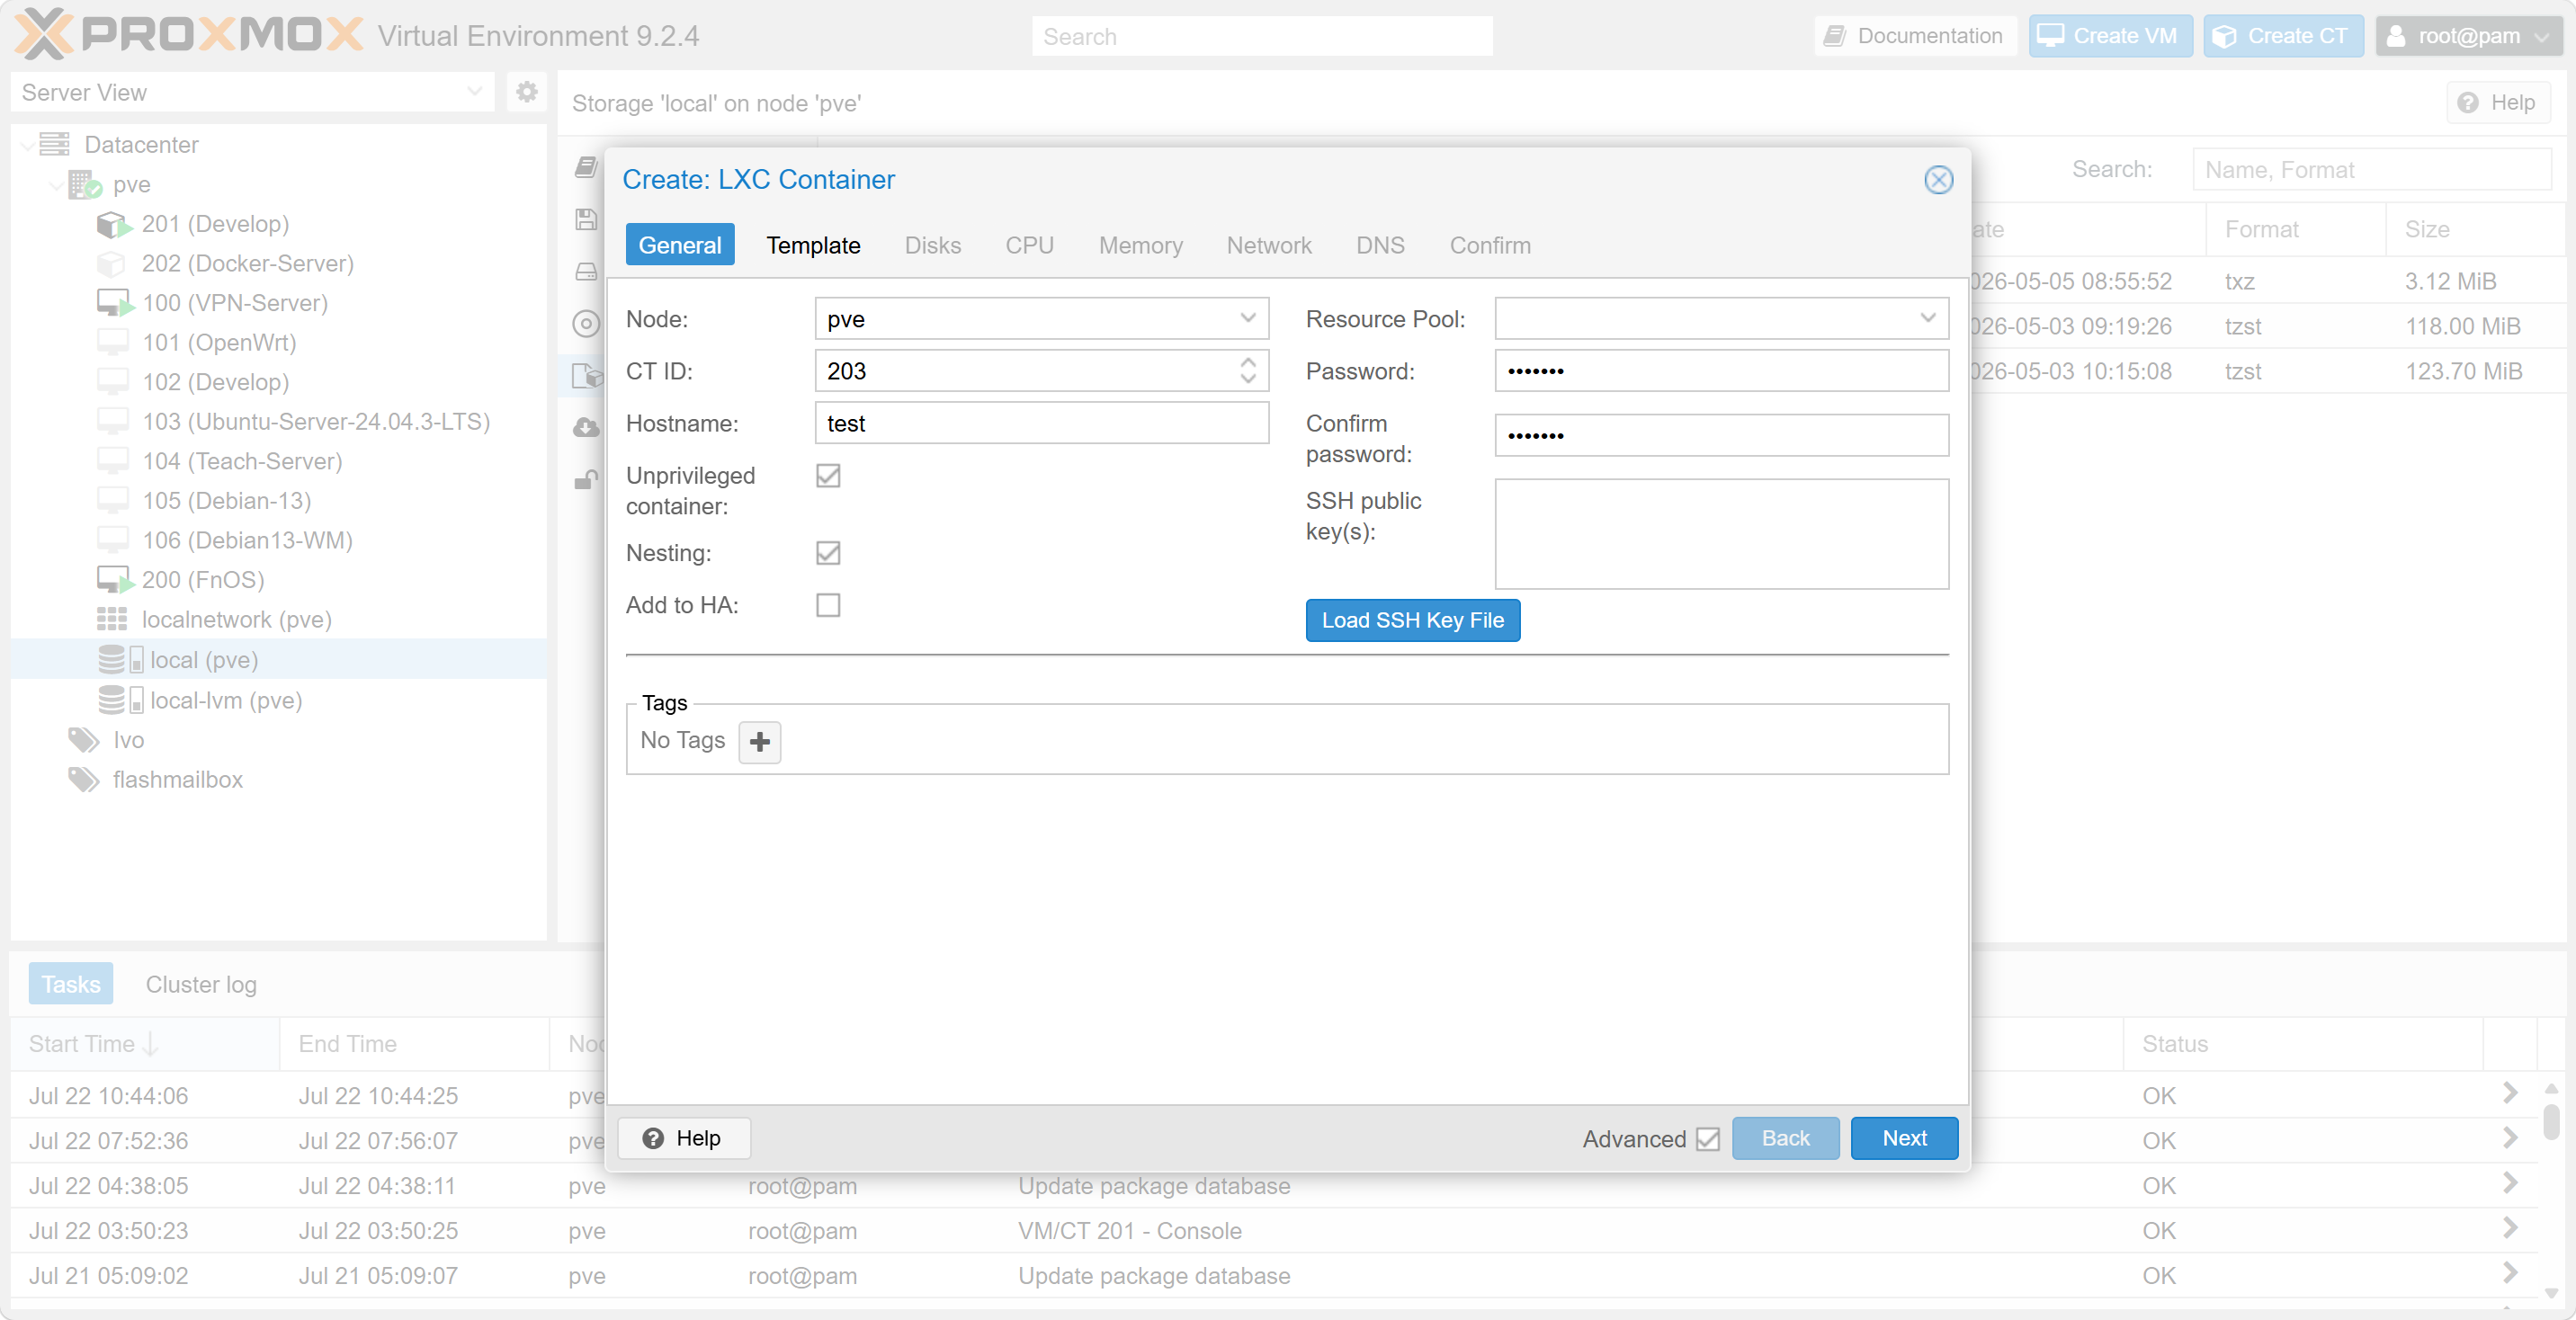Add a tag with the plus icon
Image resolution: width=2576 pixels, height=1320 pixels.
(x=760, y=742)
